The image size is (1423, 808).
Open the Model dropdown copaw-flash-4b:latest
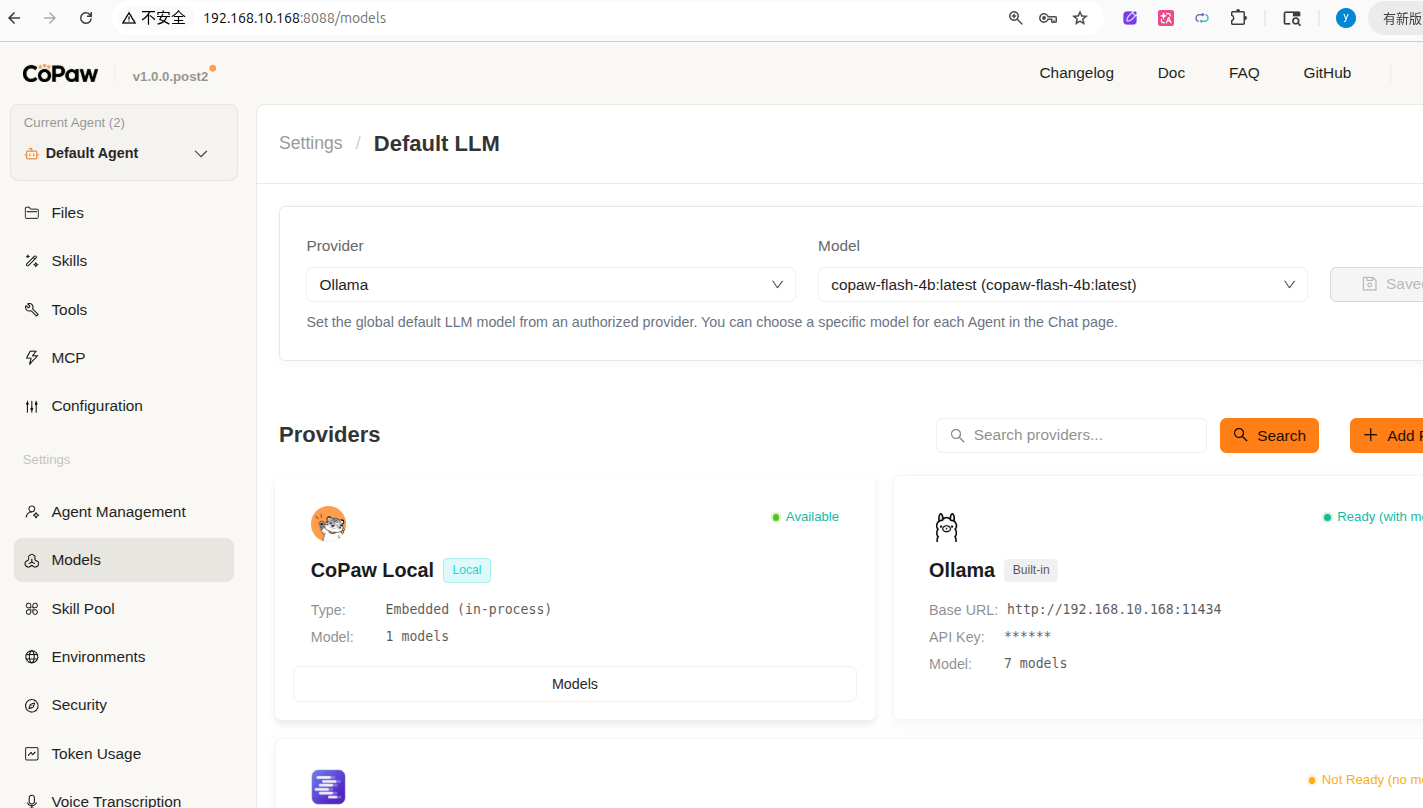[1062, 285]
